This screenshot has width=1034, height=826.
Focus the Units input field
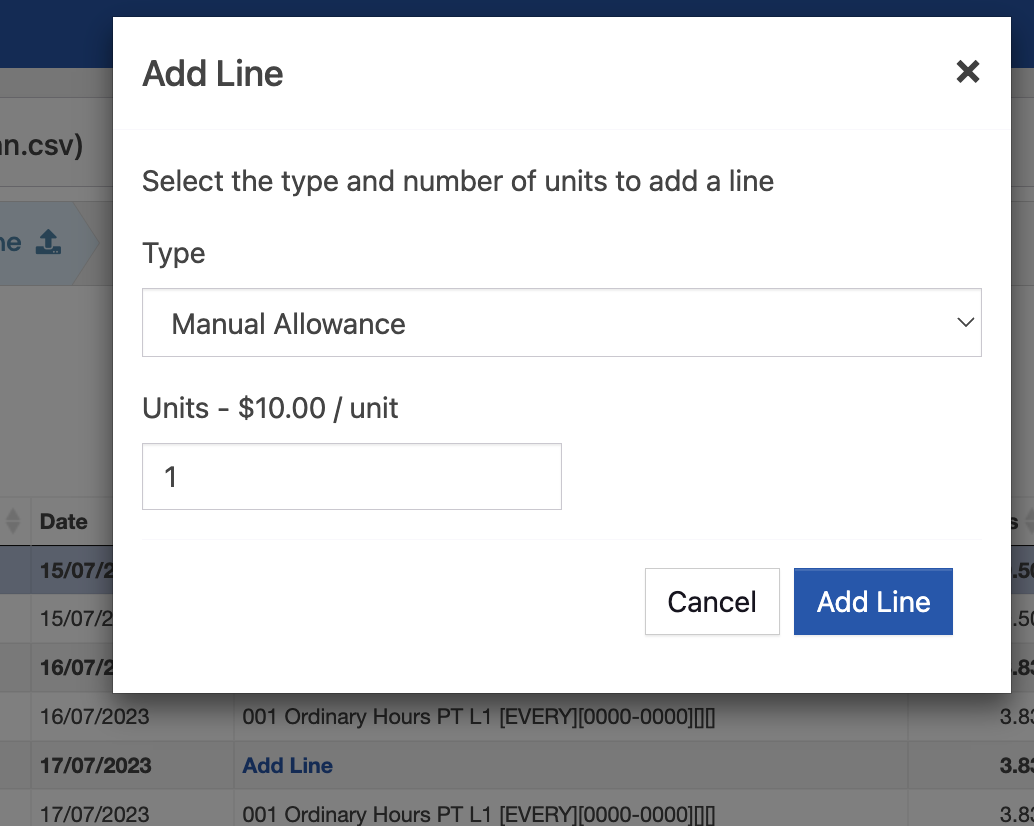coord(352,476)
